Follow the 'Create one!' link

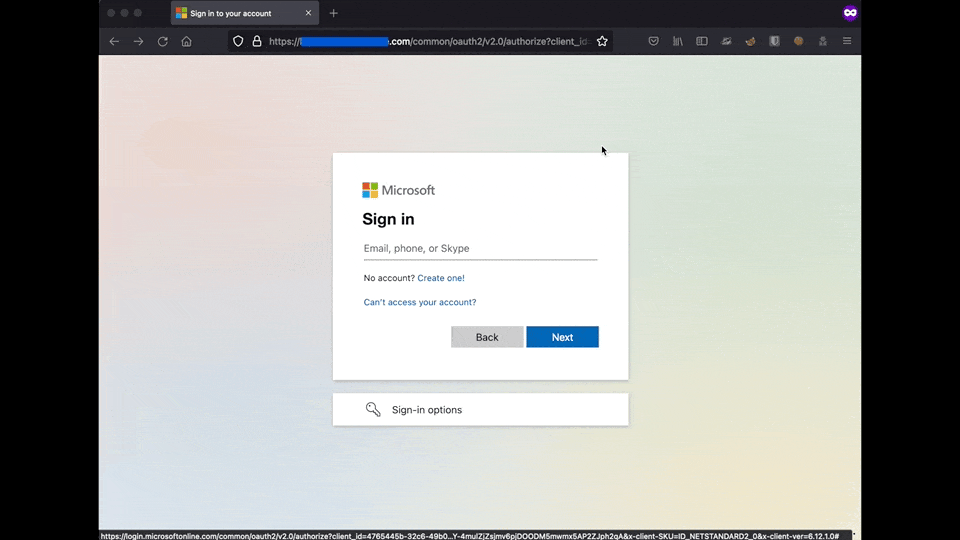(441, 278)
